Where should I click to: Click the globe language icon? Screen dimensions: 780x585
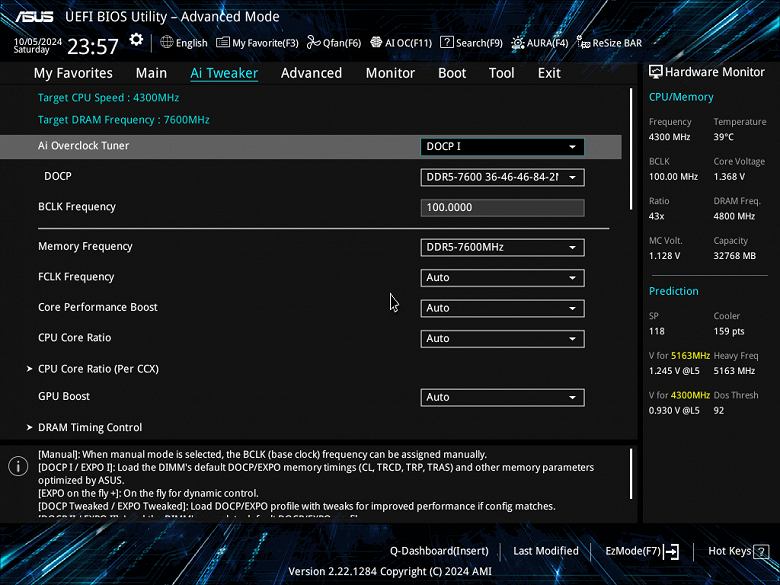pyautogui.click(x=167, y=42)
